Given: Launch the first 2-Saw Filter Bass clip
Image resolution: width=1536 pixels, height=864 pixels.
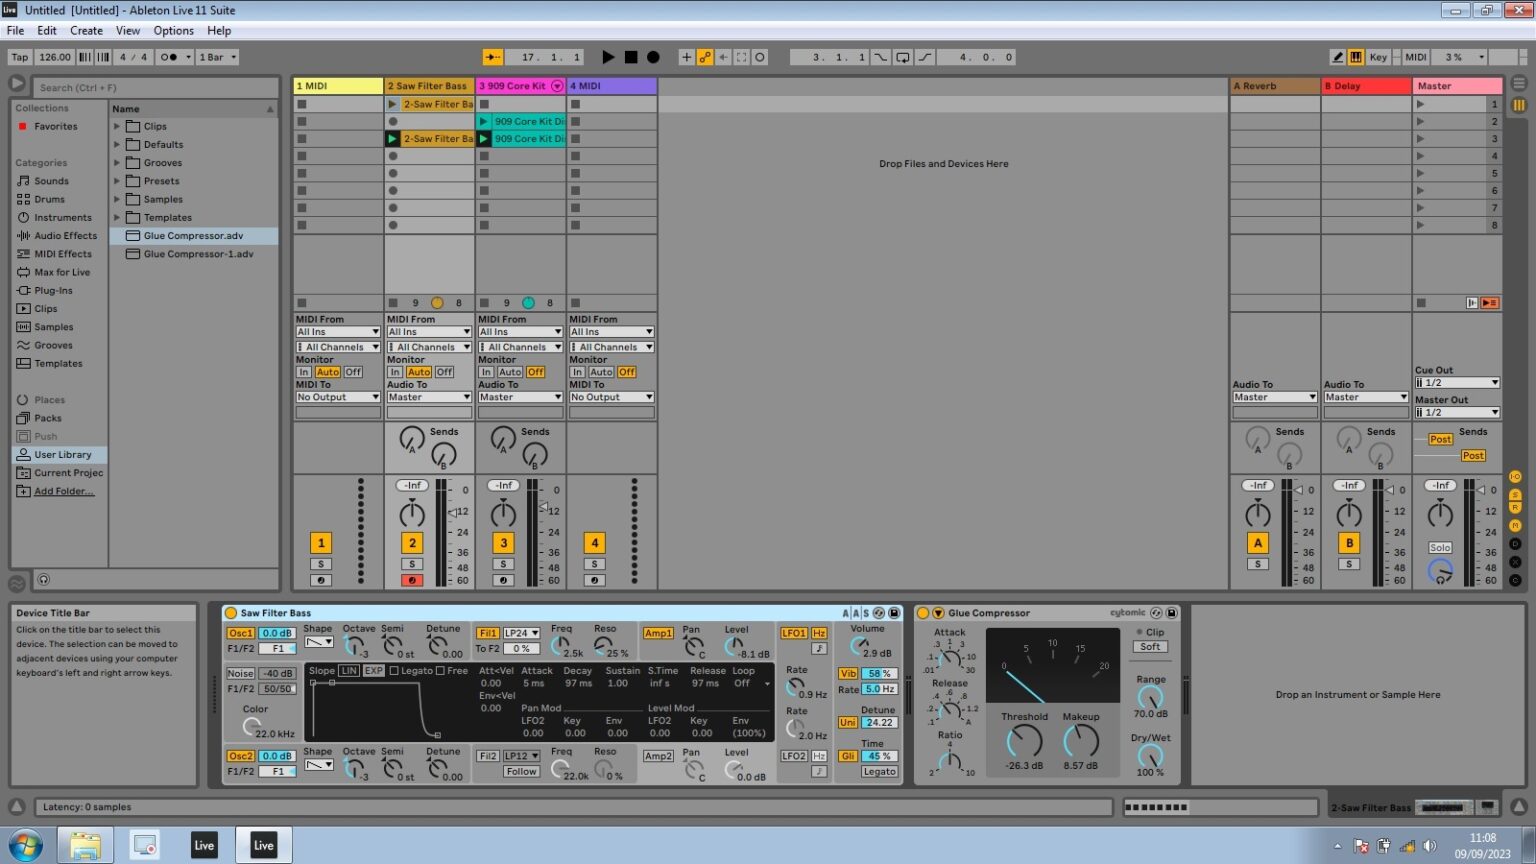Looking at the screenshot, I should [x=393, y=104].
